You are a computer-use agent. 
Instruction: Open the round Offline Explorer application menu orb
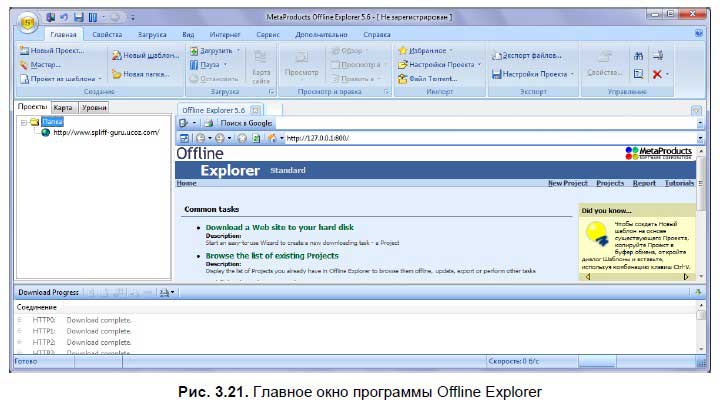tap(28, 22)
